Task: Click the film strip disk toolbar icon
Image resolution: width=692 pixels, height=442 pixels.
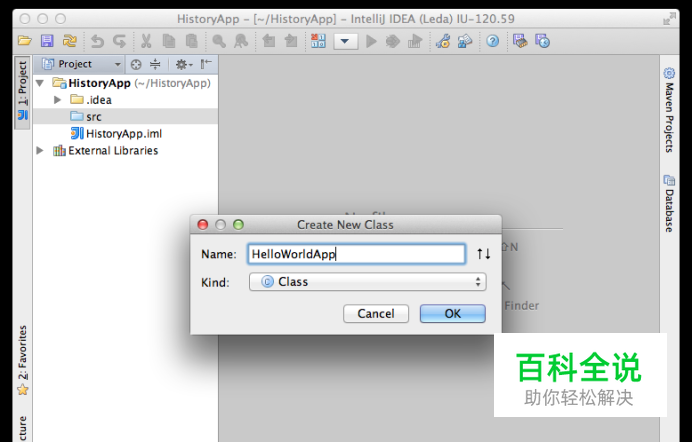Action: (x=520, y=41)
